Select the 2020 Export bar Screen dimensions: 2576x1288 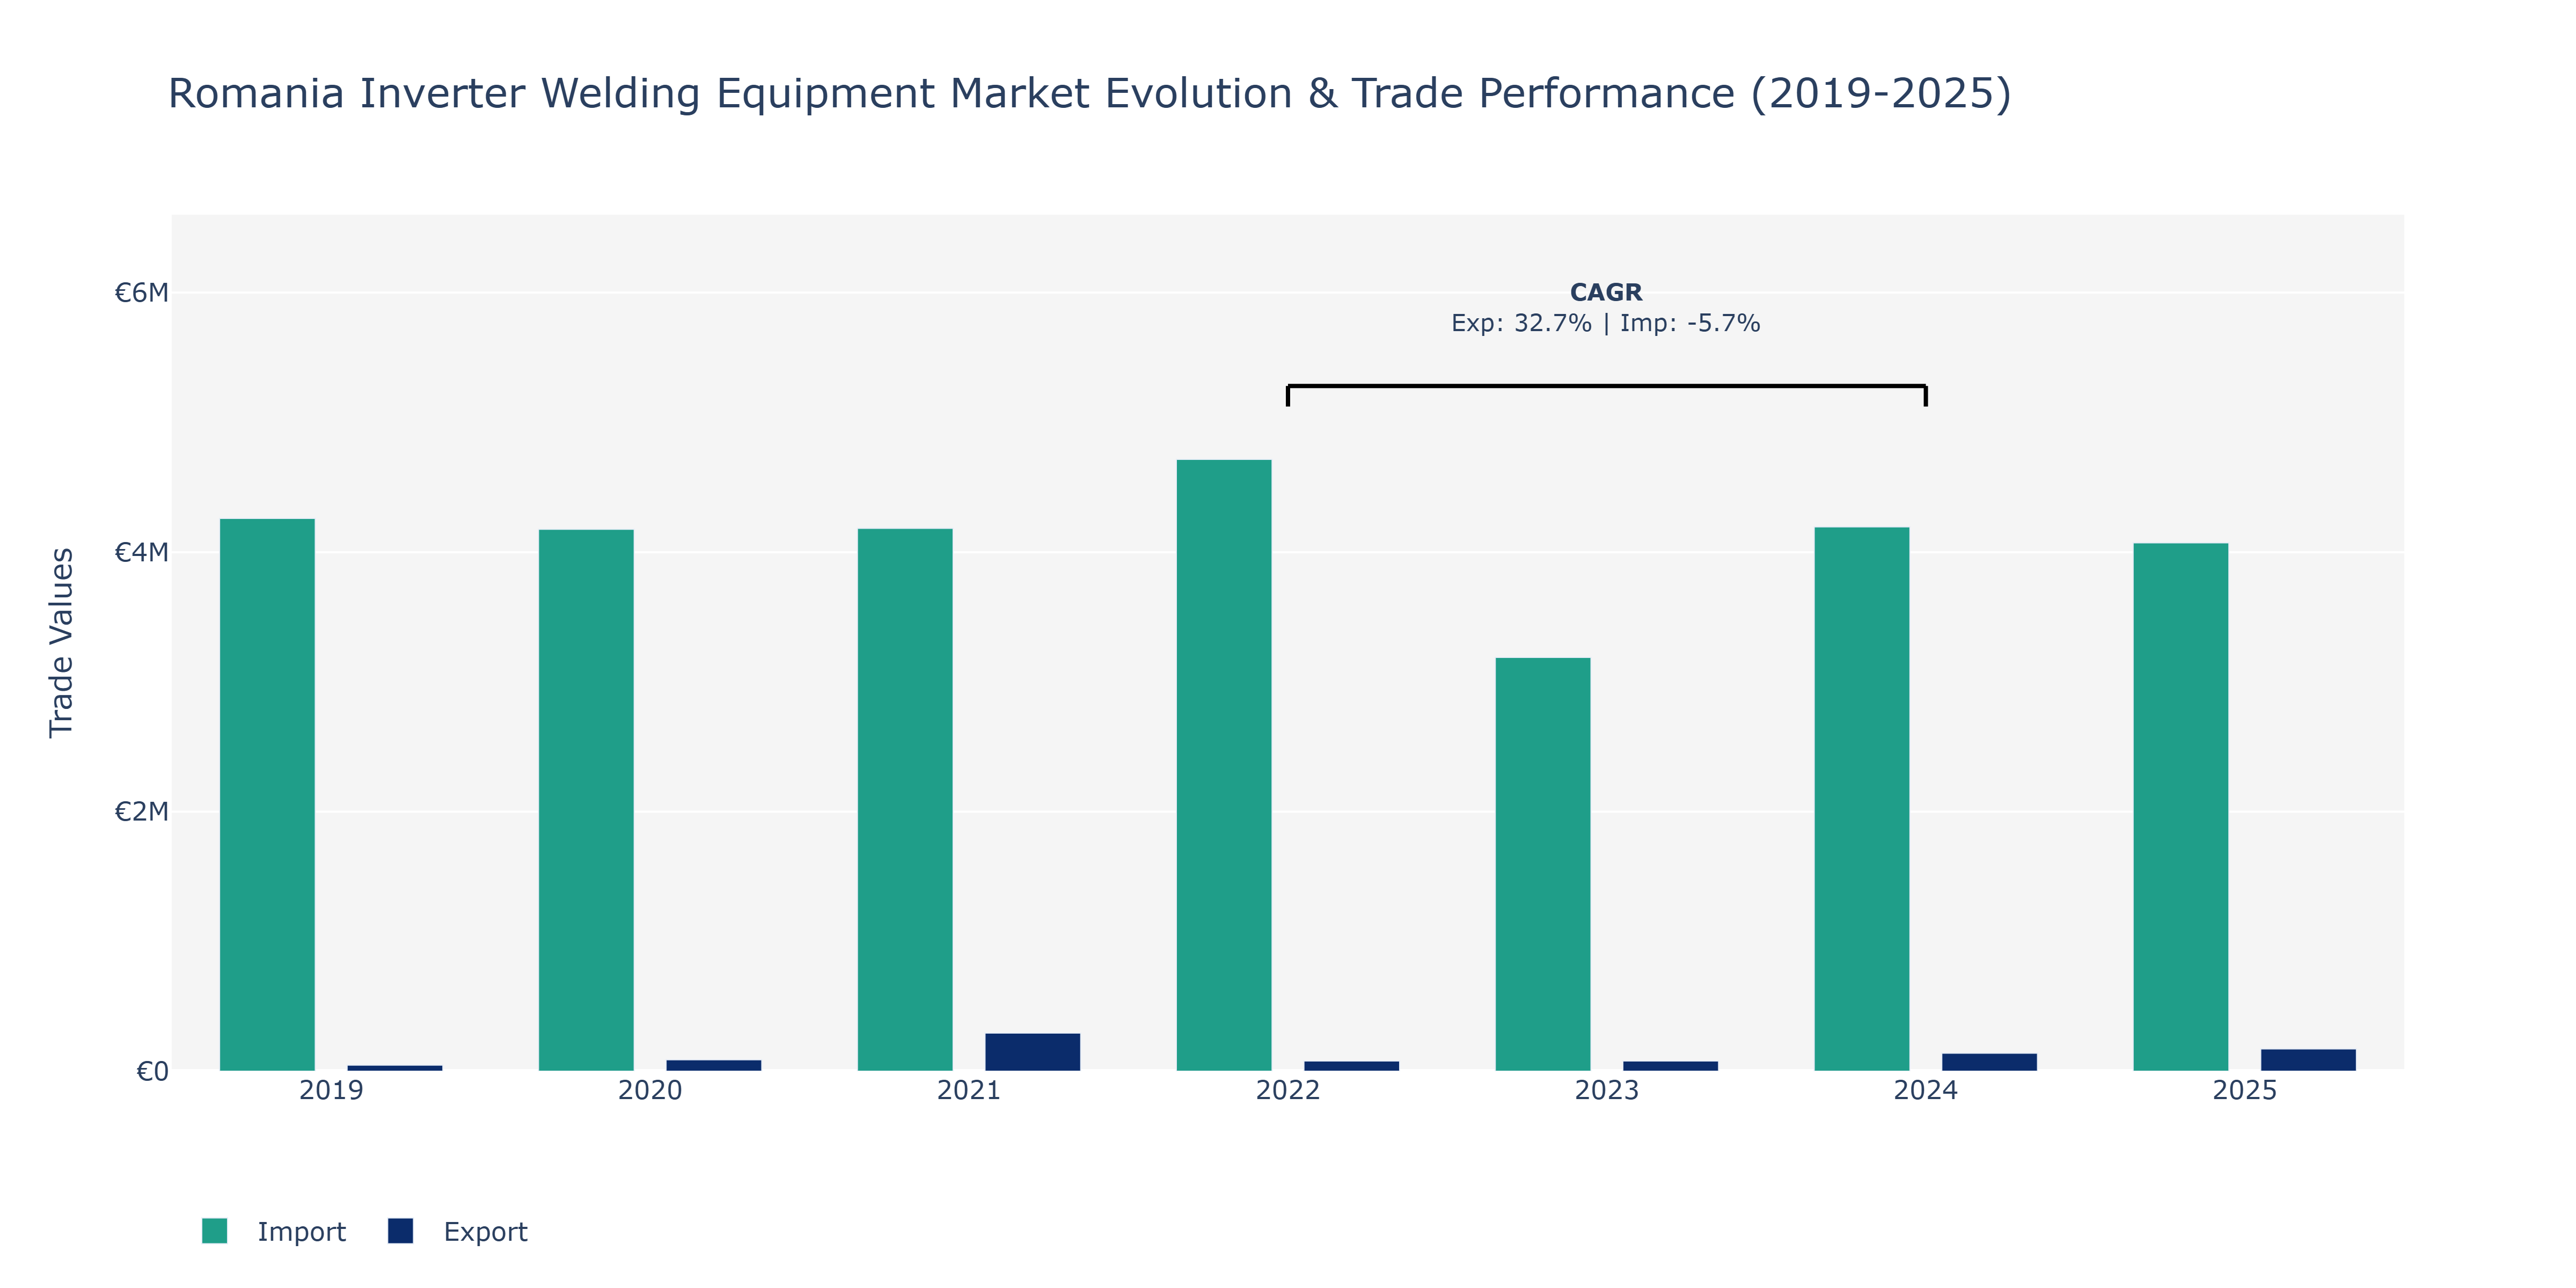point(714,1065)
